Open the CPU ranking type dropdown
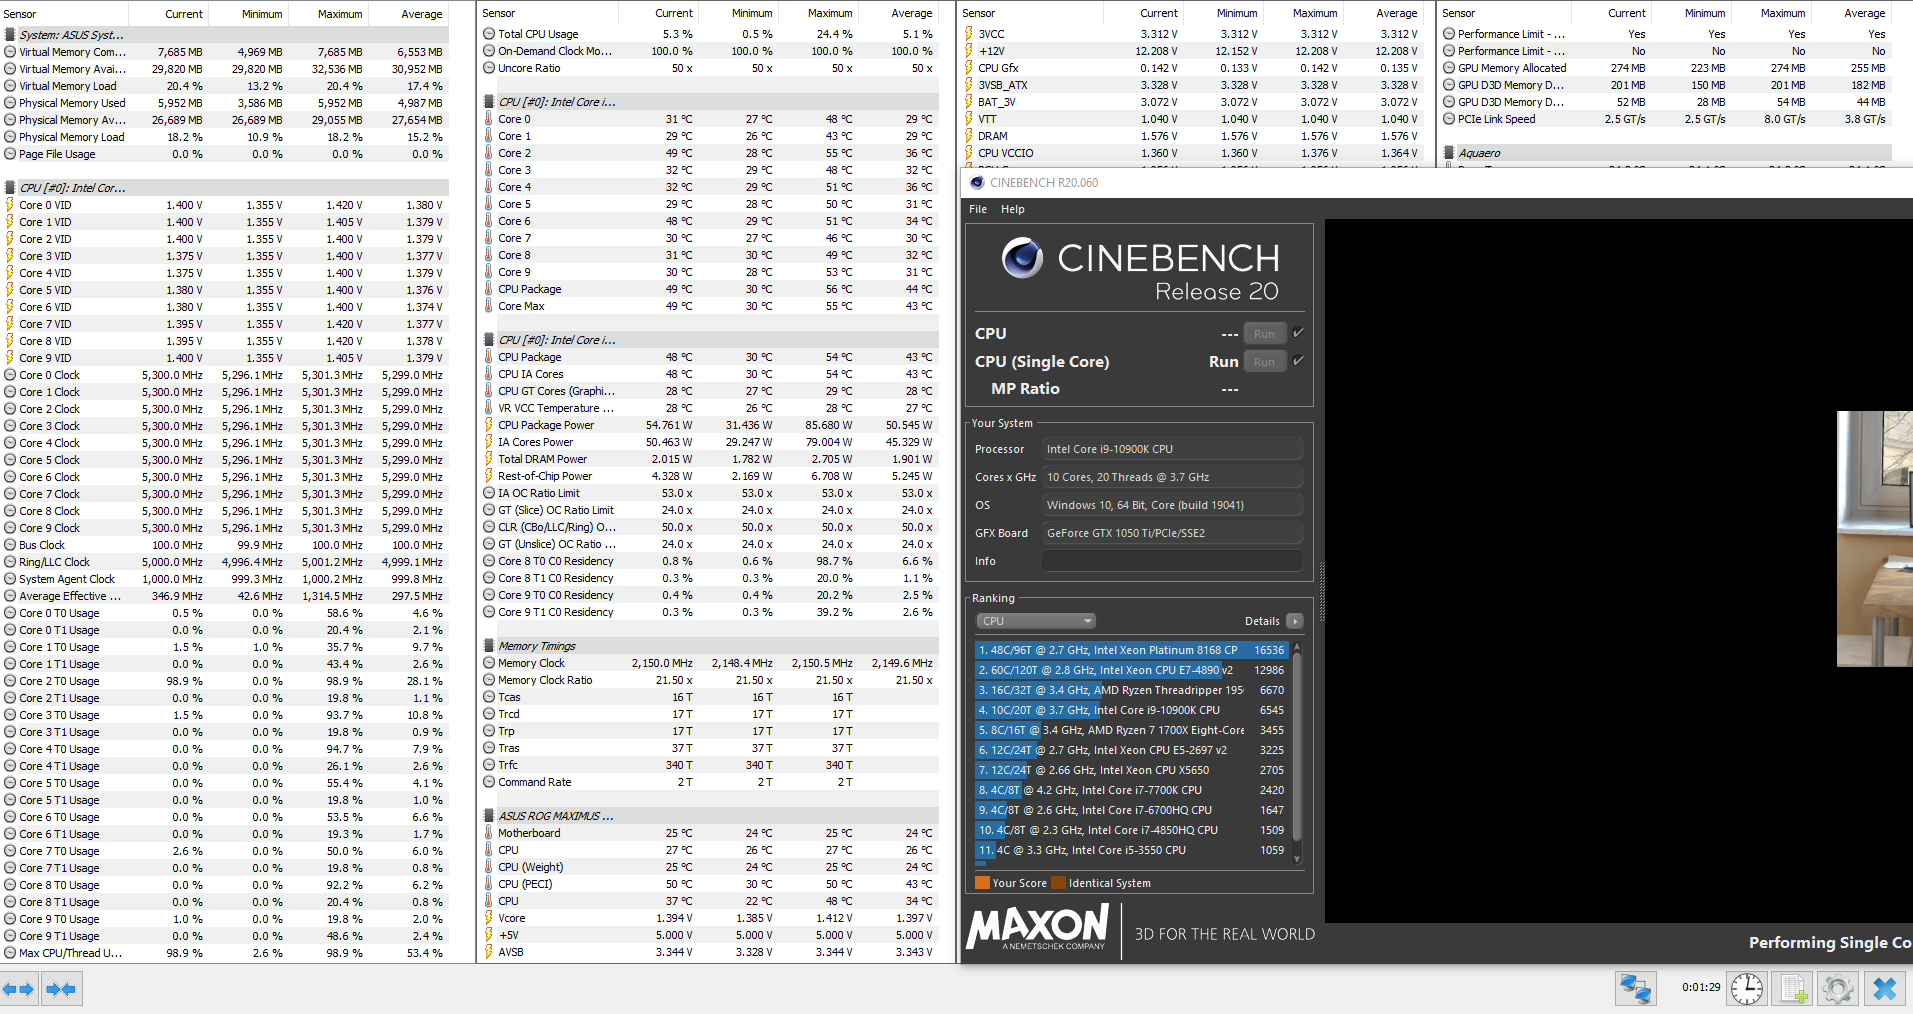Viewport: 1913px width, 1014px height. pos(1036,621)
